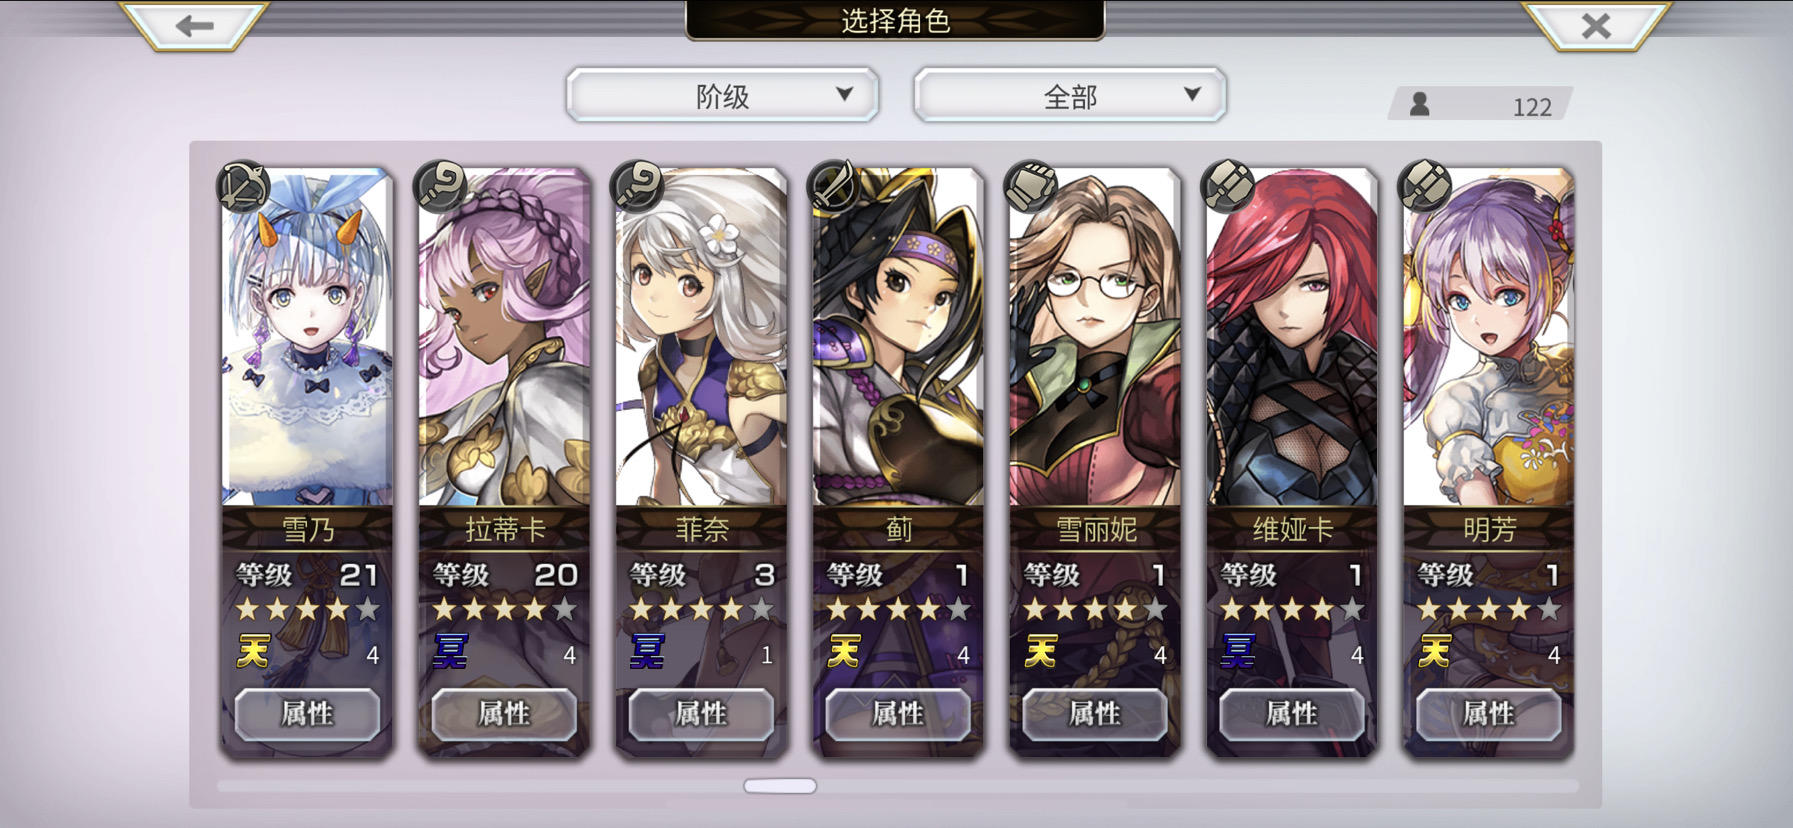Open 属性 for 菲奈
1793x828 pixels.
(701, 714)
